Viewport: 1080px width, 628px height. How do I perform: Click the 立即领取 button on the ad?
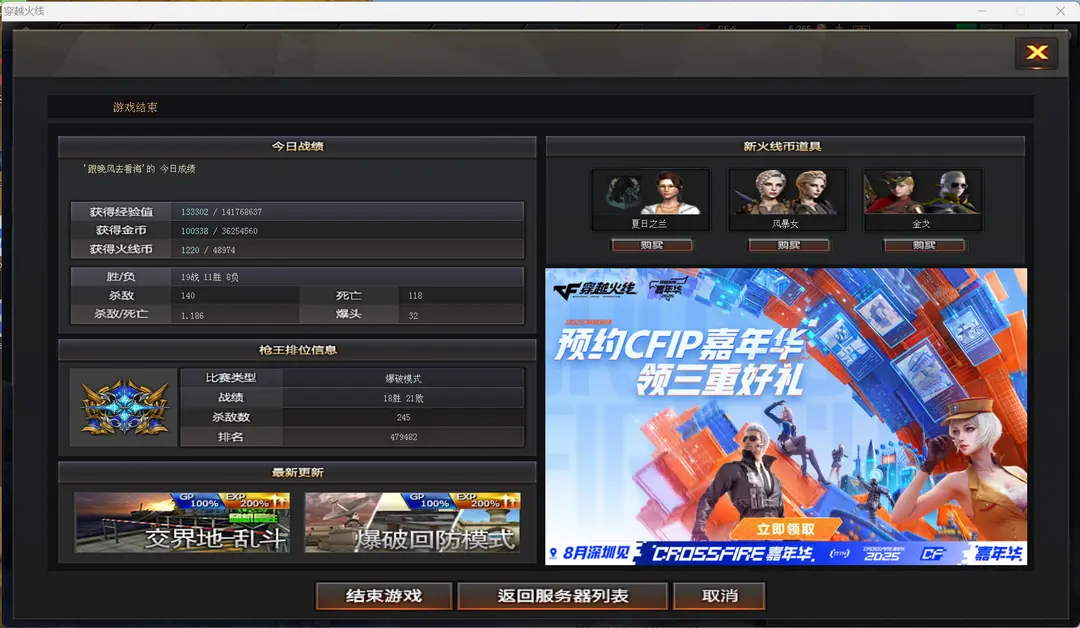point(786,529)
